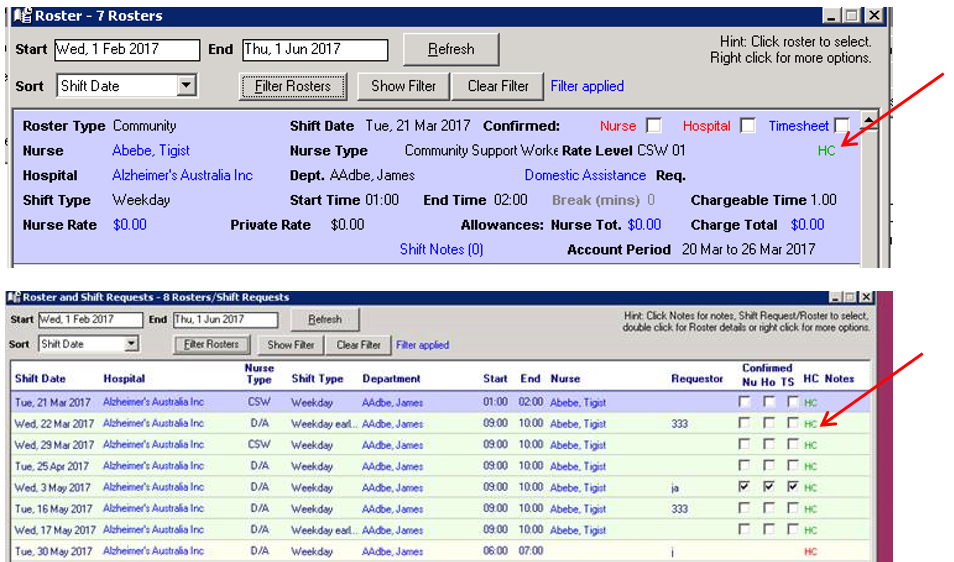Select the Tue, 21 Mar 2017 shift row
Screen dimensions: 954x562
coord(441,402)
